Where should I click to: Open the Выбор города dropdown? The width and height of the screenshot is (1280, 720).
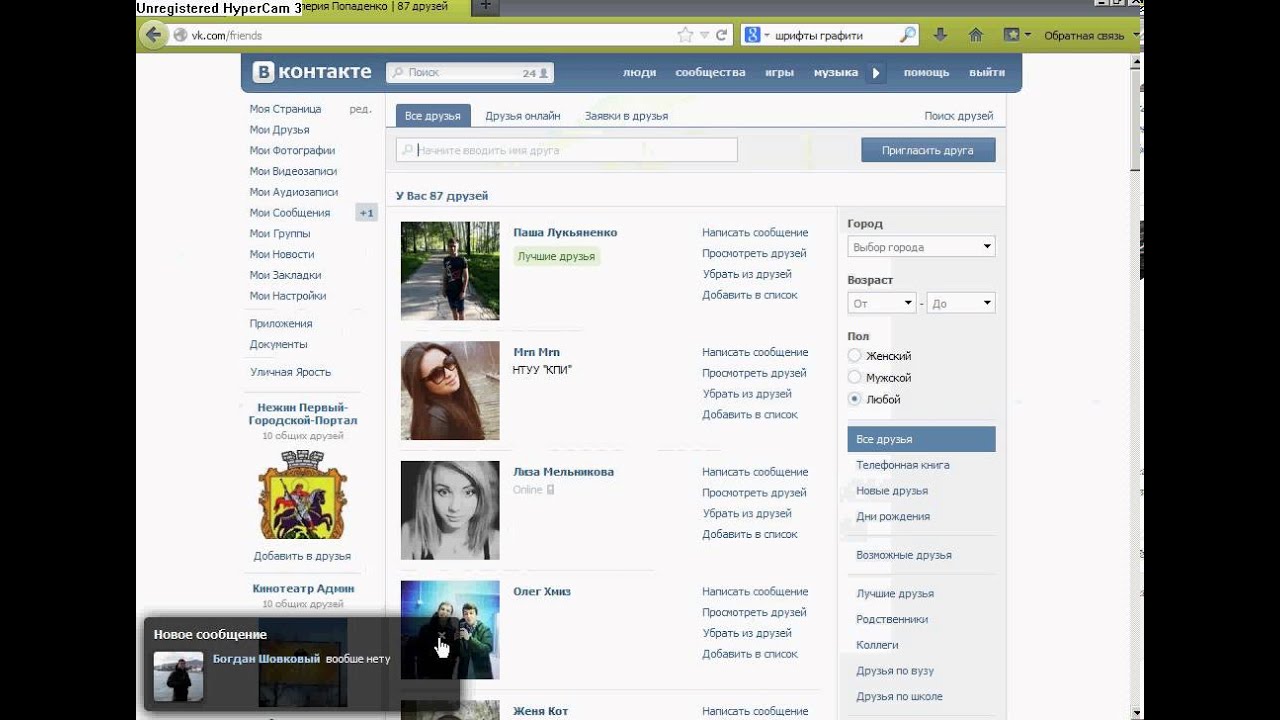pos(921,246)
